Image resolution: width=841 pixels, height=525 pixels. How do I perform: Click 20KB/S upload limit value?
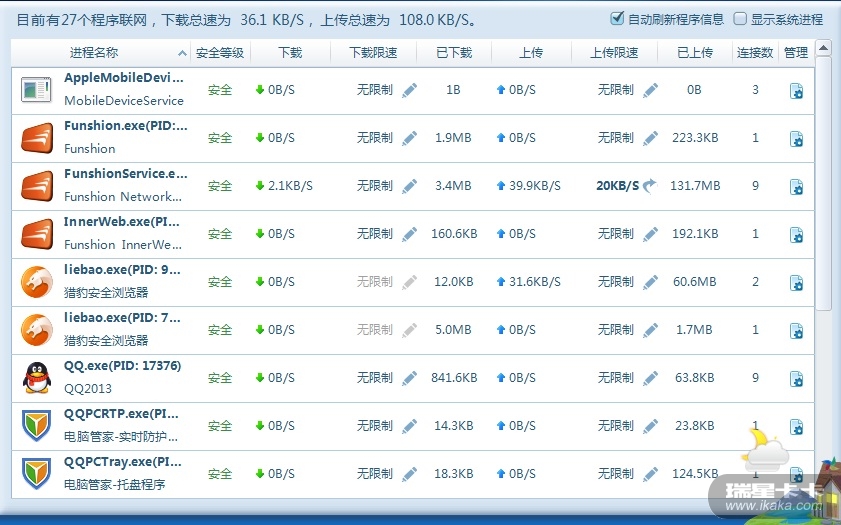pyautogui.click(x=617, y=186)
